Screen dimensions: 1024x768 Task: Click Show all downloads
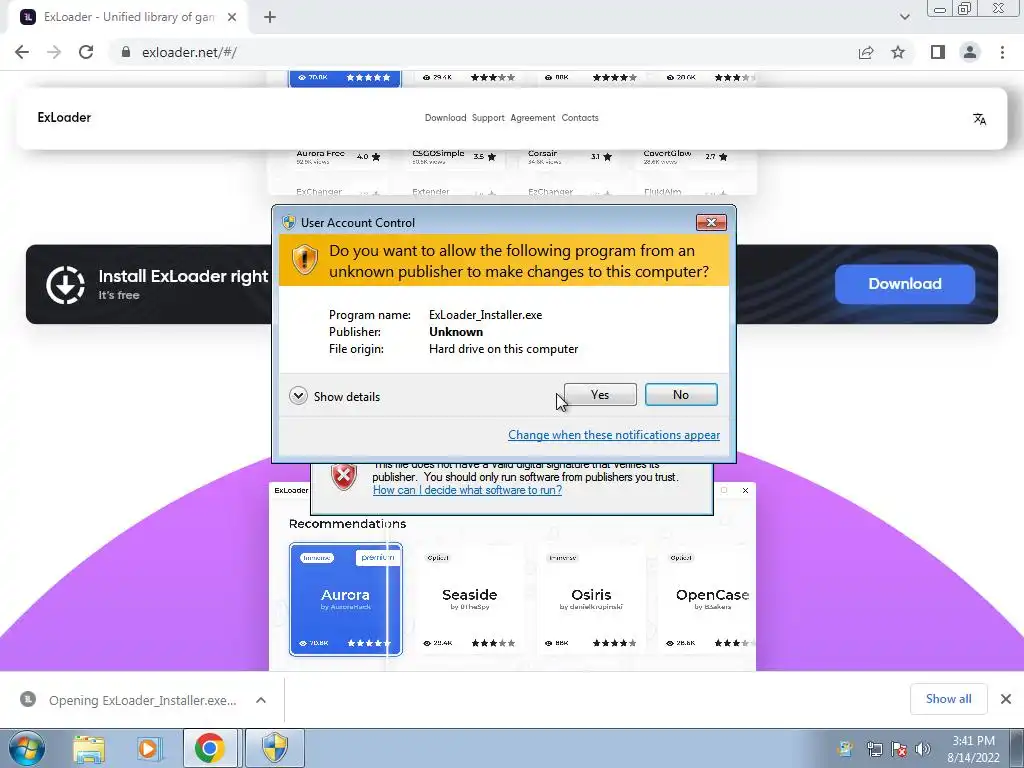948,699
